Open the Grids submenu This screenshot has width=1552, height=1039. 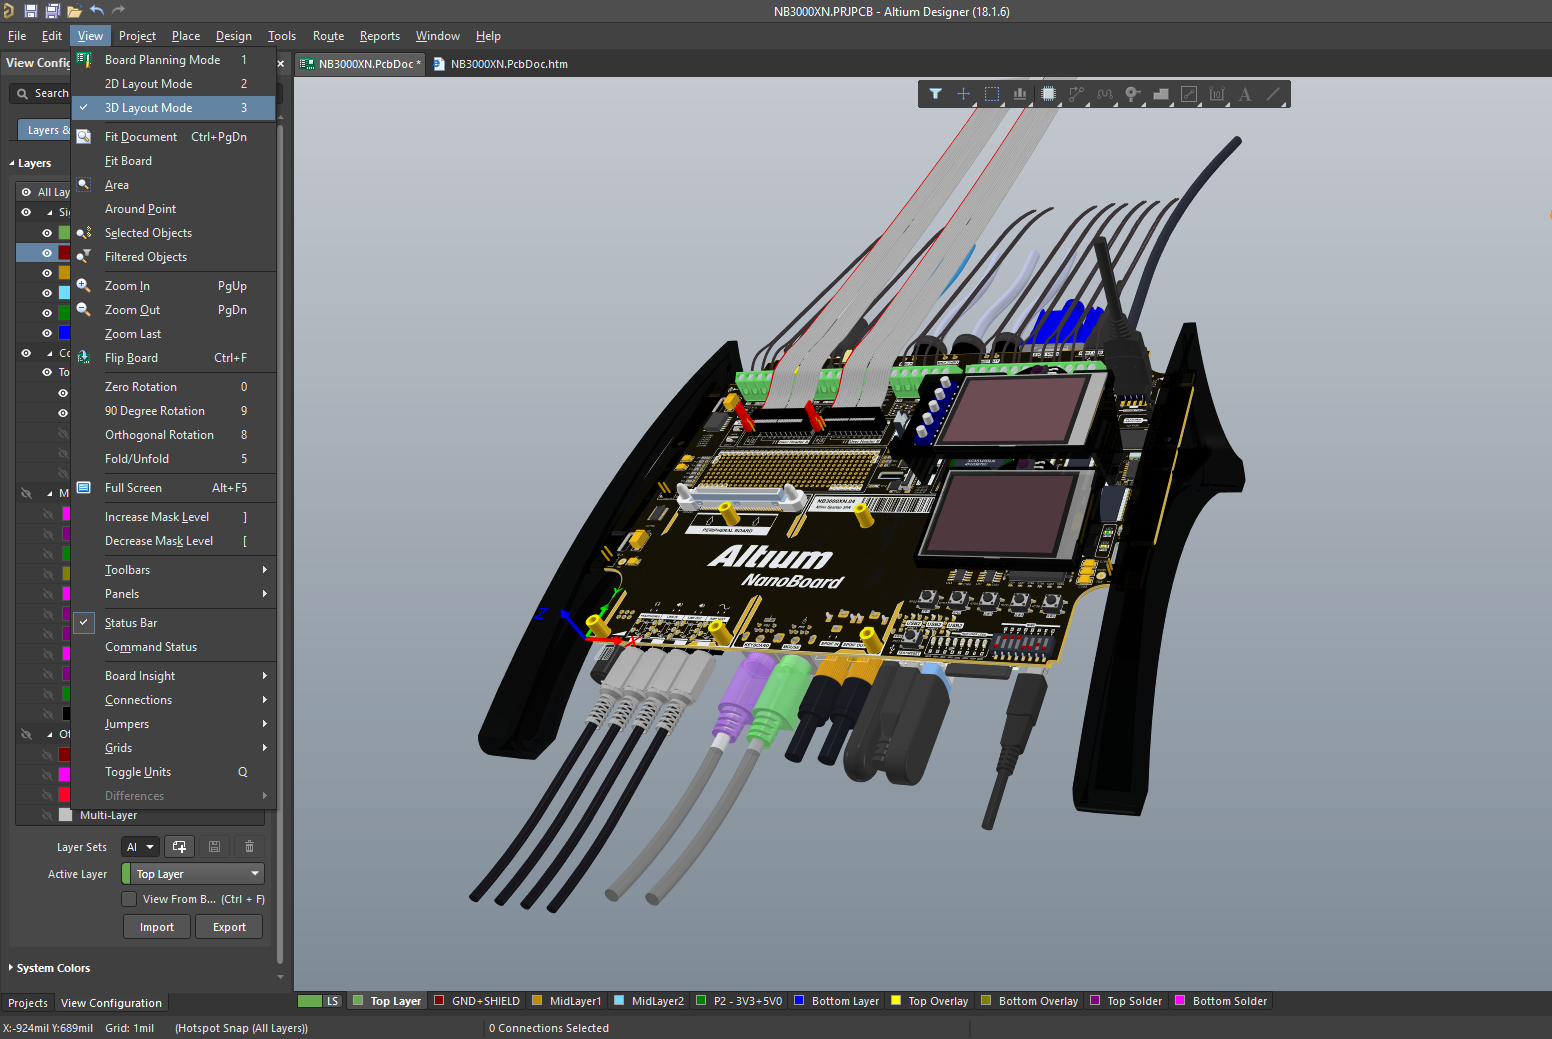pos(173,748)
